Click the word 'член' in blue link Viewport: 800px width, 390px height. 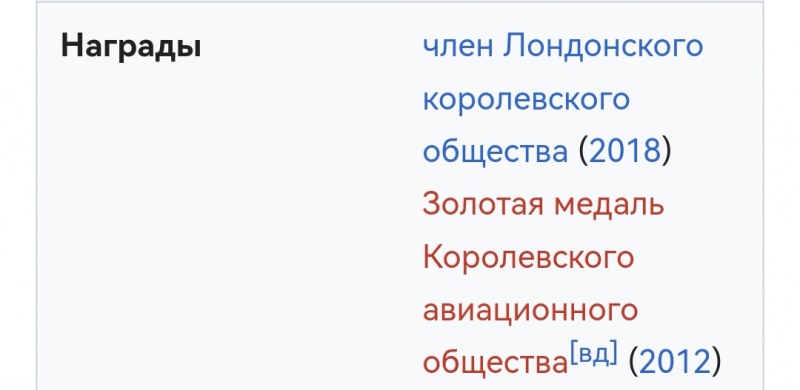pyautogui.click(x=458, y=46)
